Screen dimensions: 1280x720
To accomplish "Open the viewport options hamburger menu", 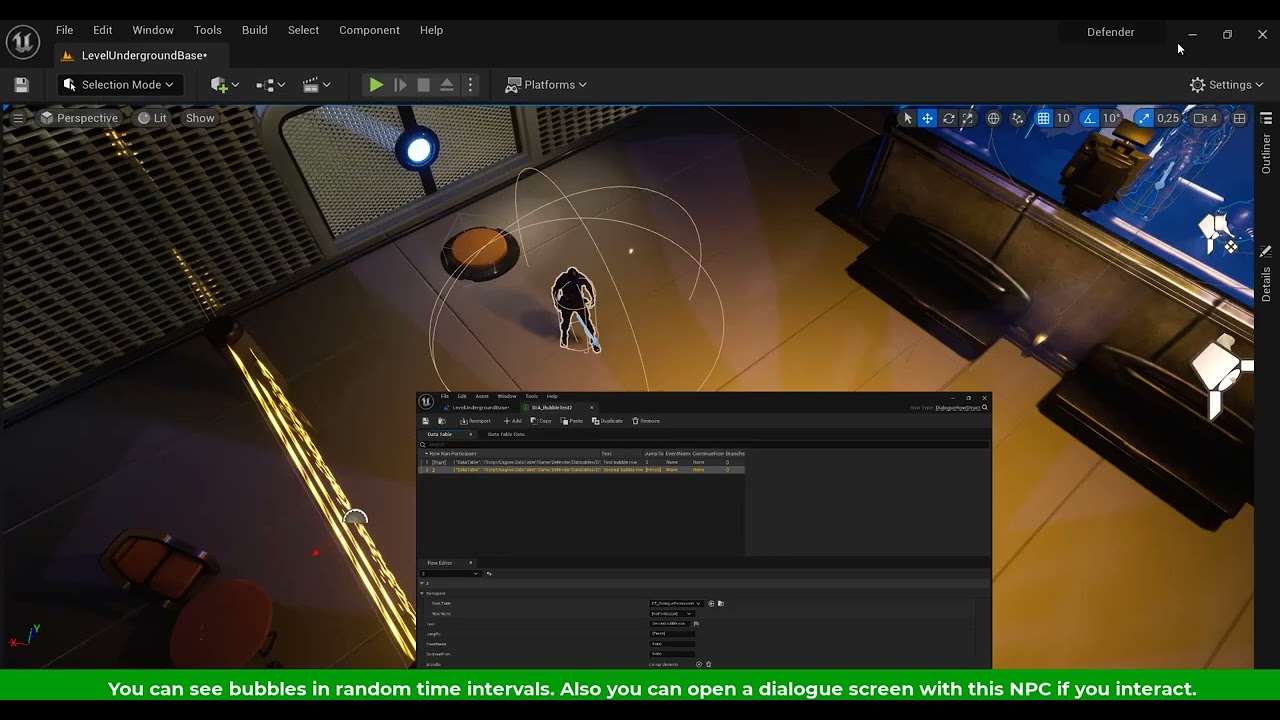I will (18, 118).
